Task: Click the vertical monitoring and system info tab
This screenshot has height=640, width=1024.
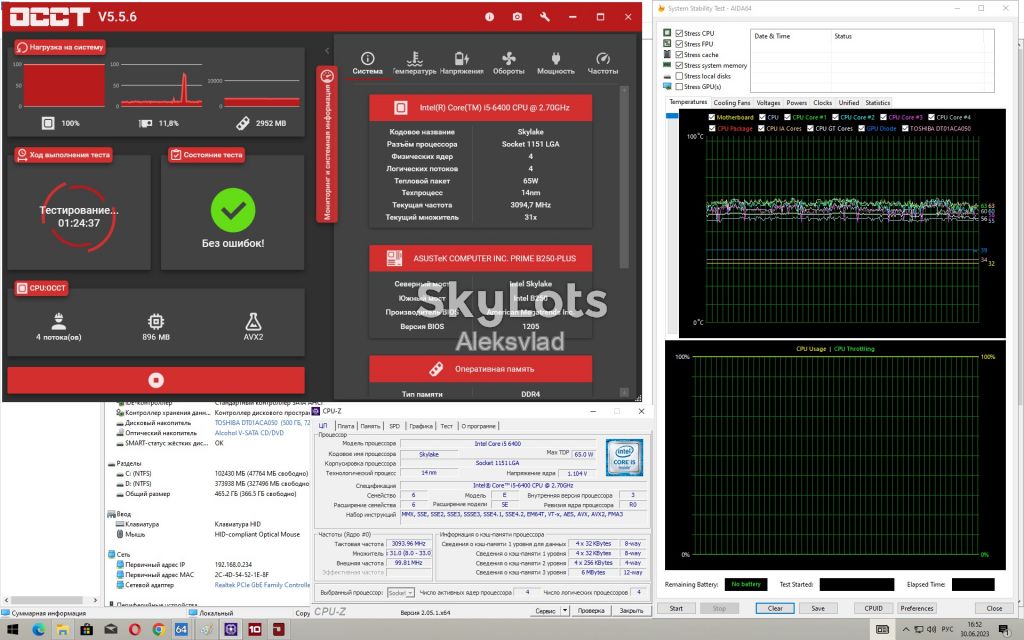Action: pos(327,144)
